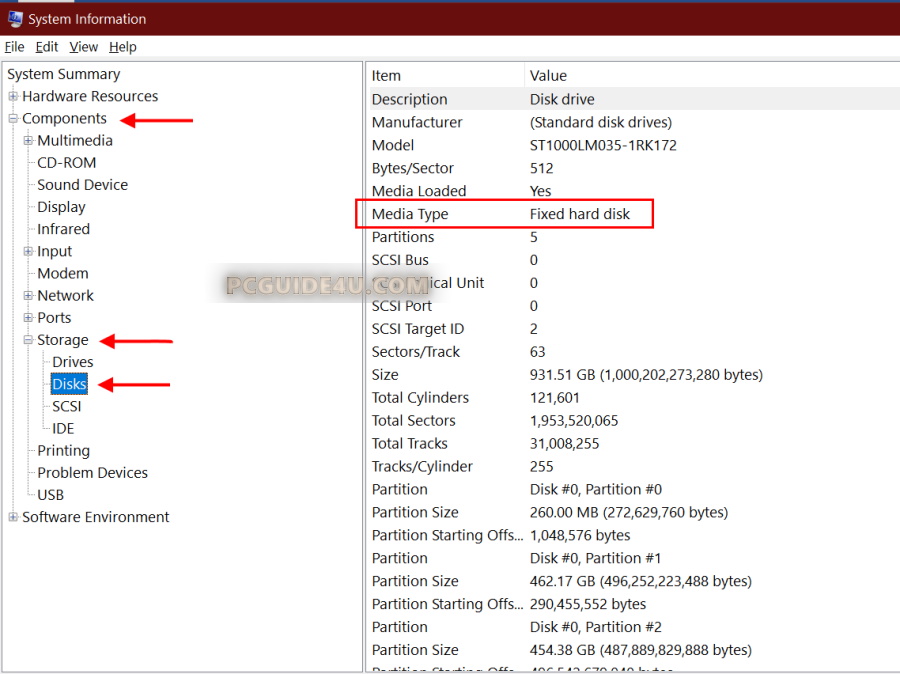This screenshot has height=674, width=900.
Task: Collapse the Storage tree node
Action: pyautogui.click(x=28, y=340)
